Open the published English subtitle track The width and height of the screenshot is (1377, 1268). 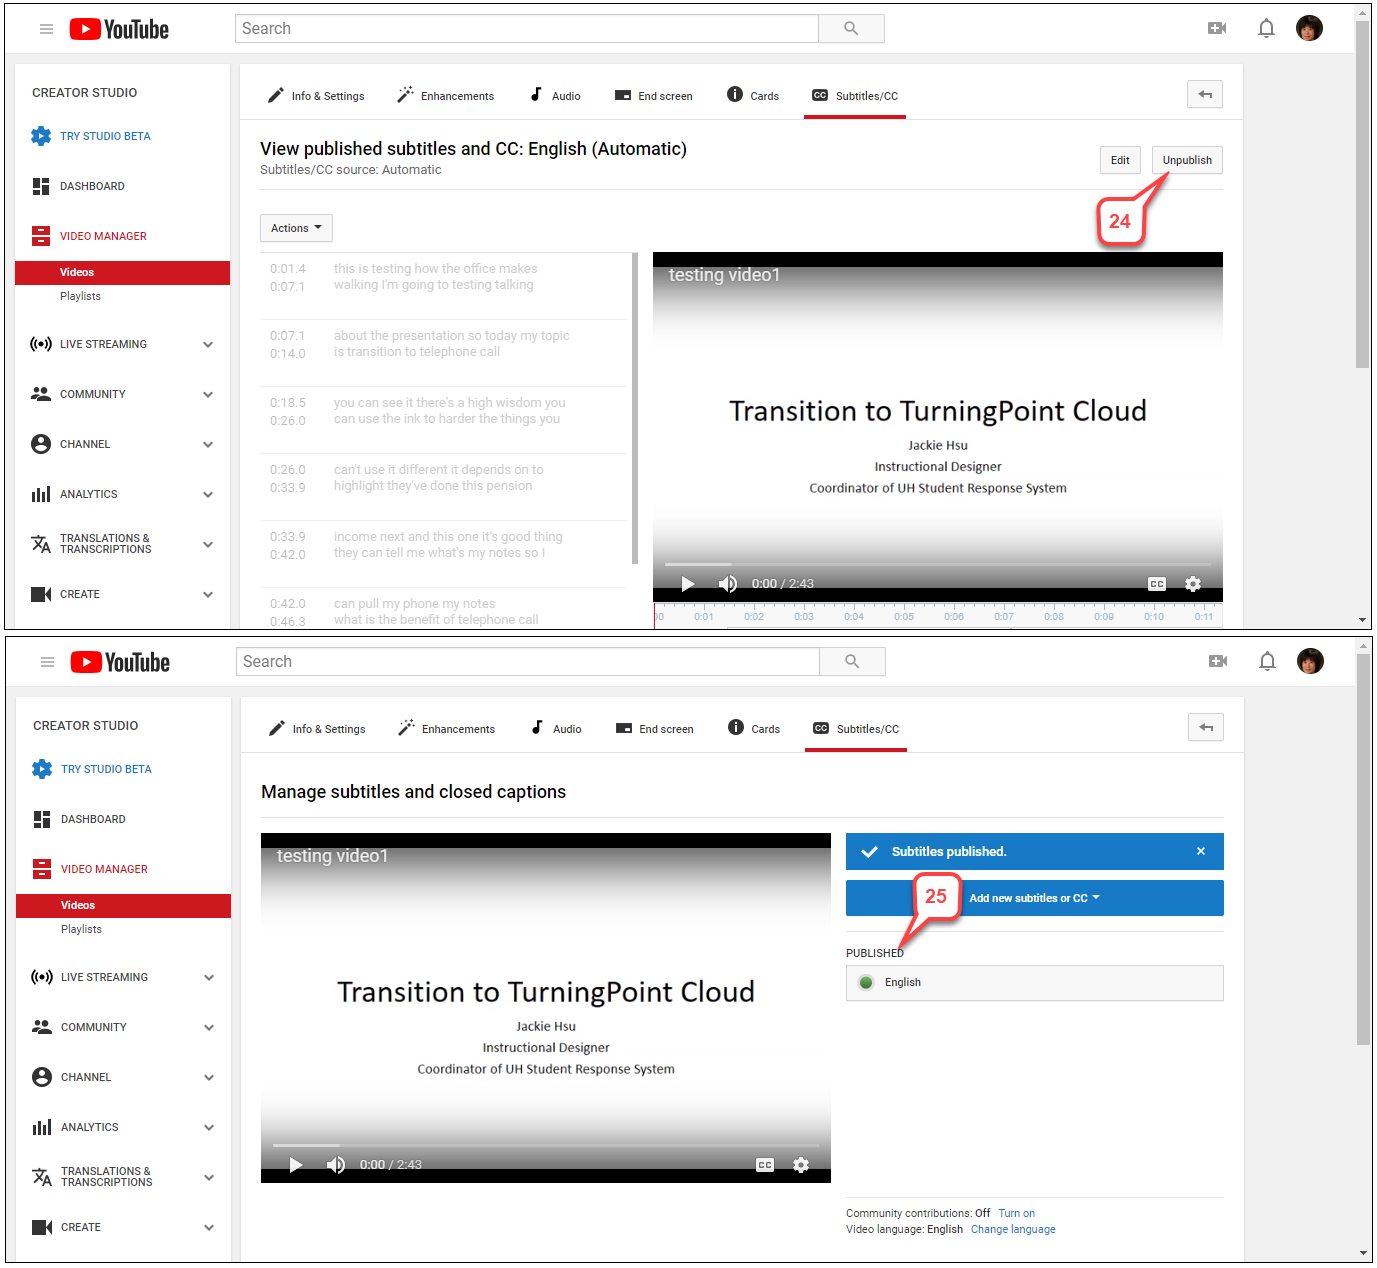(x=1035, y=983)
